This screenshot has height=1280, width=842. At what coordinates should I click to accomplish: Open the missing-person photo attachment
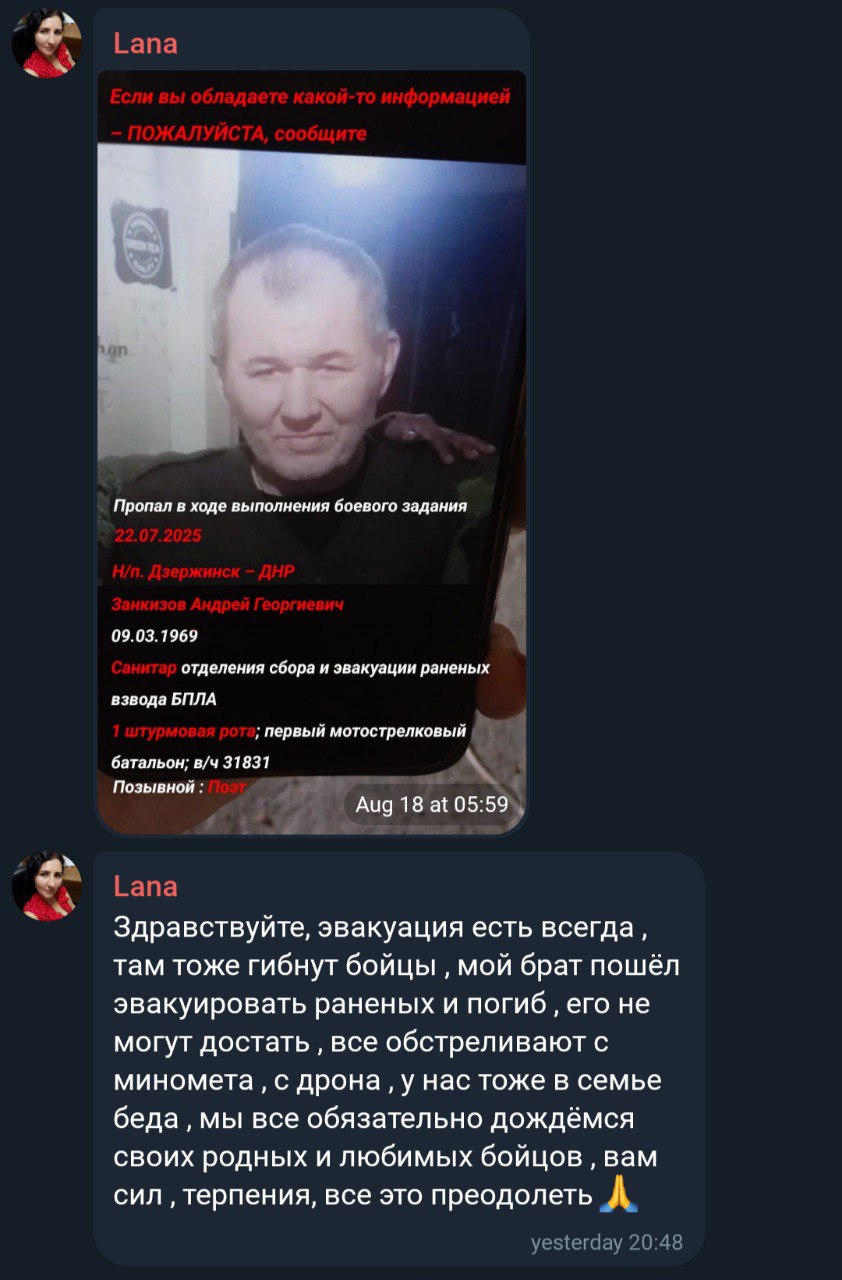pyautogui.click(x=311, y=451)
